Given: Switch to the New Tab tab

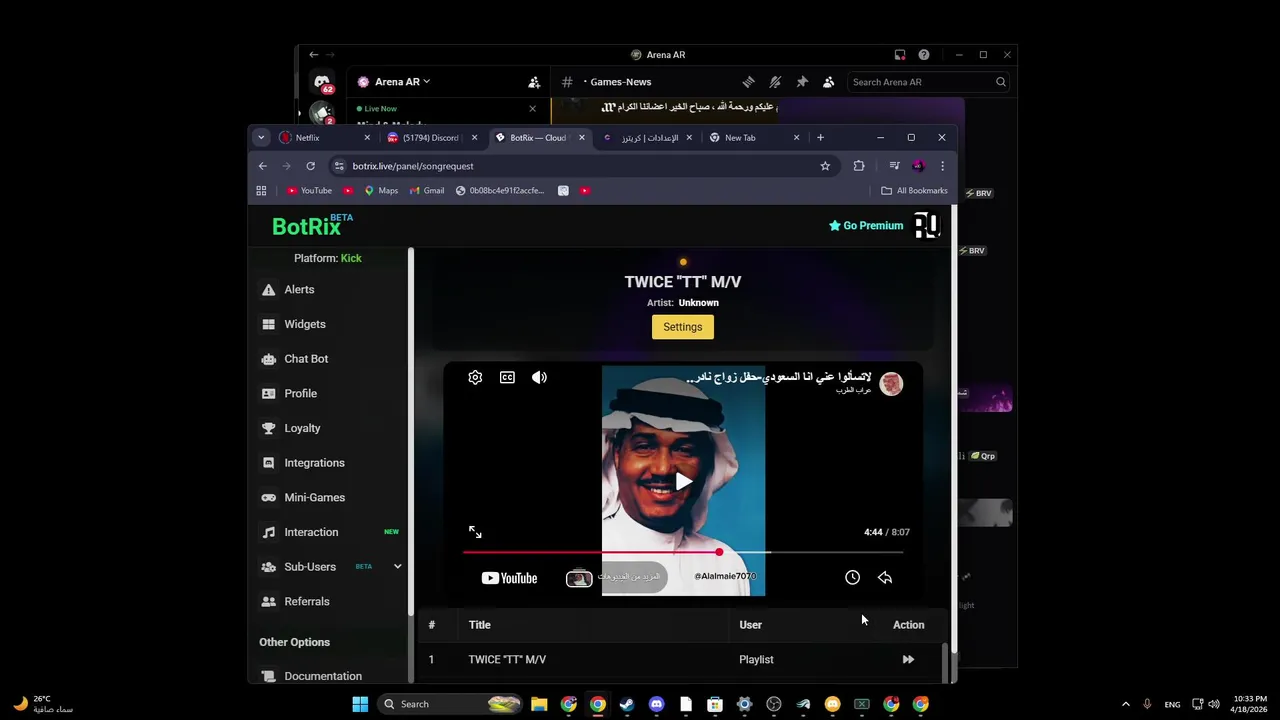Looking at the screenshot, I should click(754, 138).
